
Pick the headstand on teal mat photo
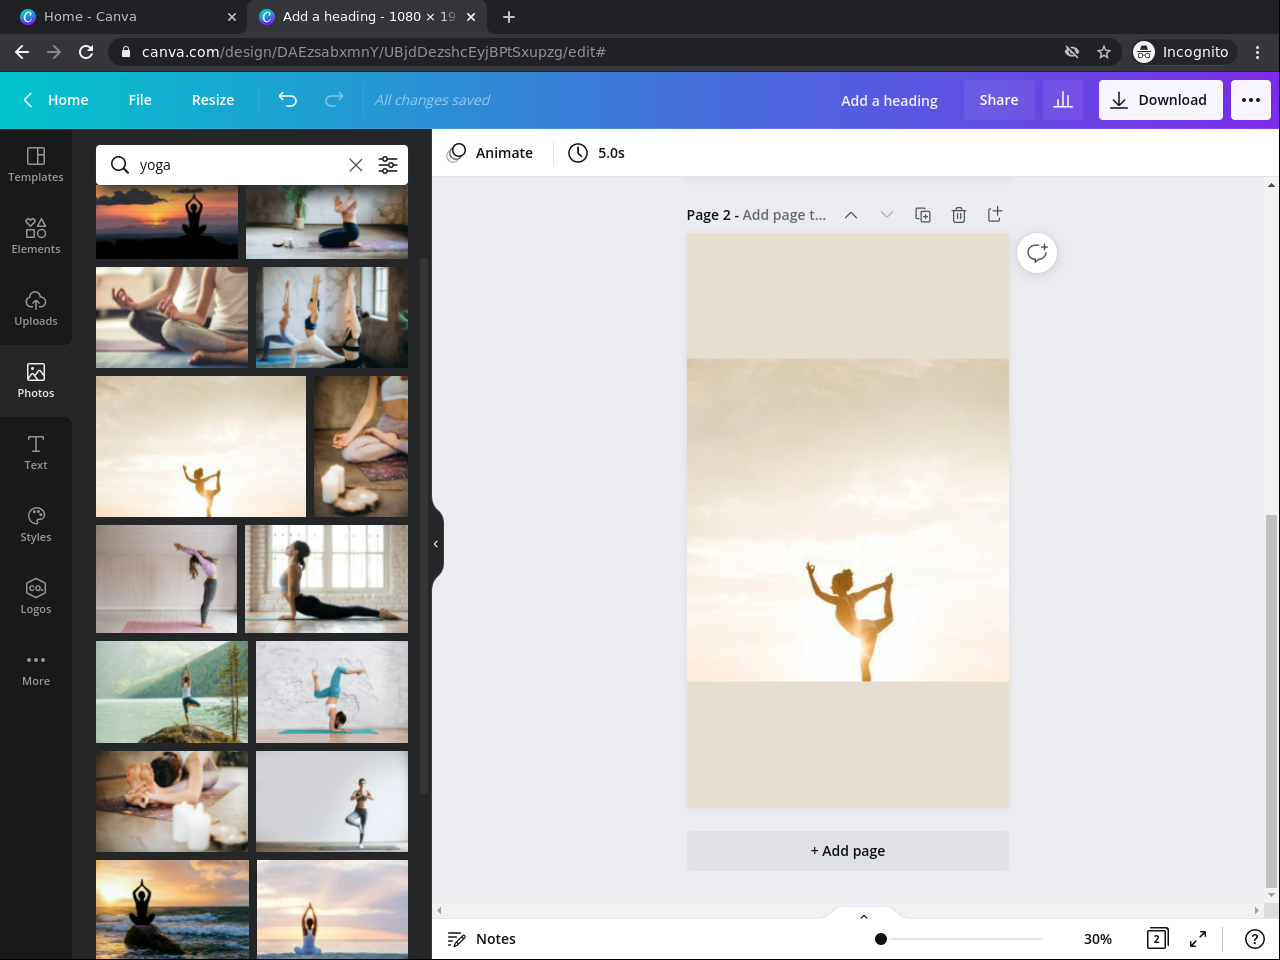(332, 692)
